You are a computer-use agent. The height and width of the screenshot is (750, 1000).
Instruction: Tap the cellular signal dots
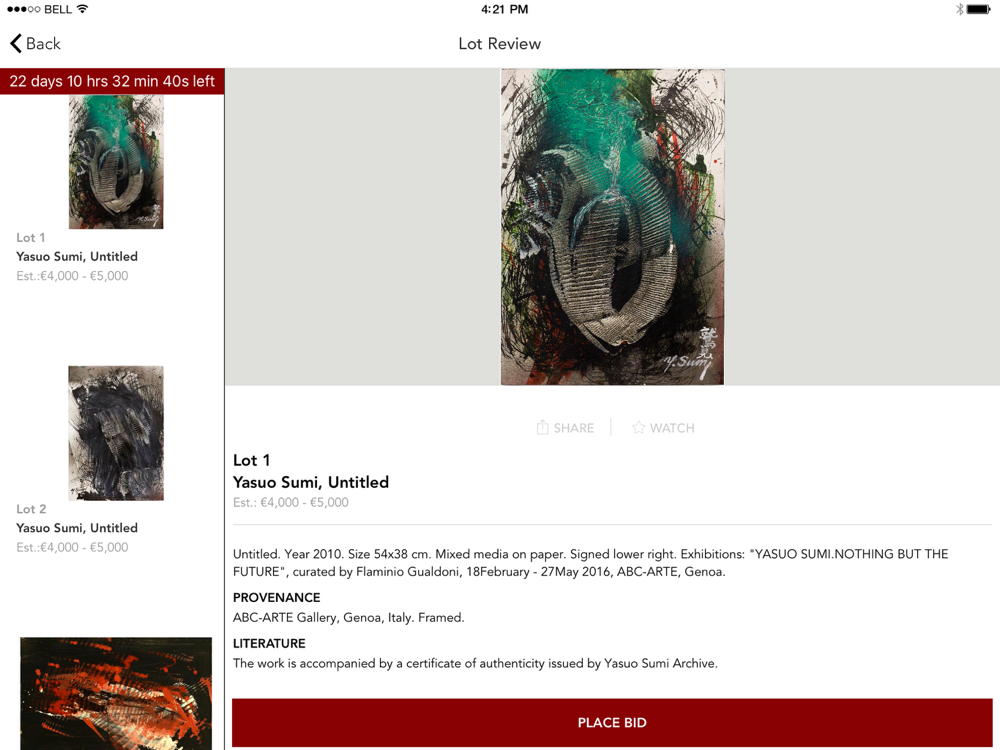(x=23, y=9)
